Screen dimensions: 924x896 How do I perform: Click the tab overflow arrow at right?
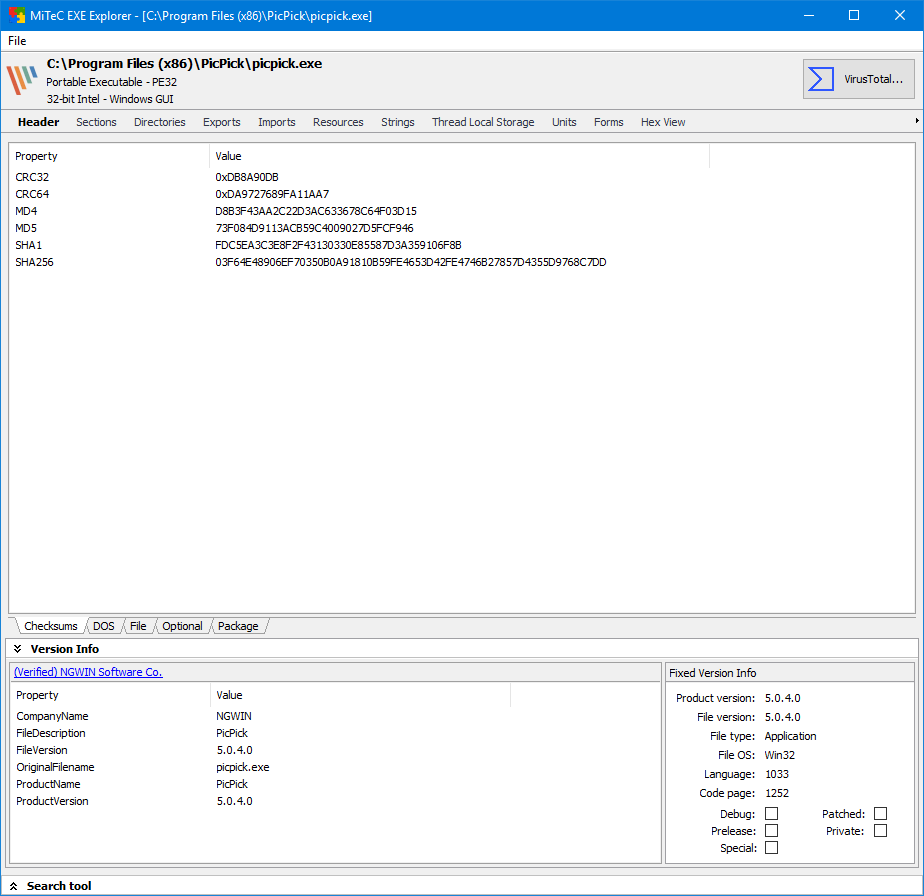pos(917,121)
